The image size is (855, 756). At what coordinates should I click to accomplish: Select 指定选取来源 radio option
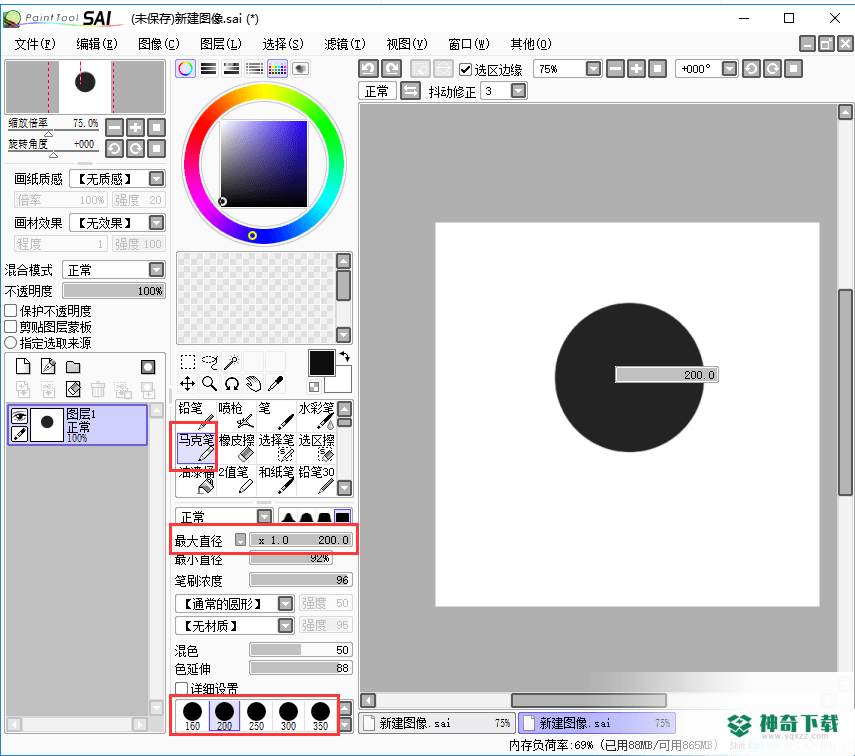[10, 343]
